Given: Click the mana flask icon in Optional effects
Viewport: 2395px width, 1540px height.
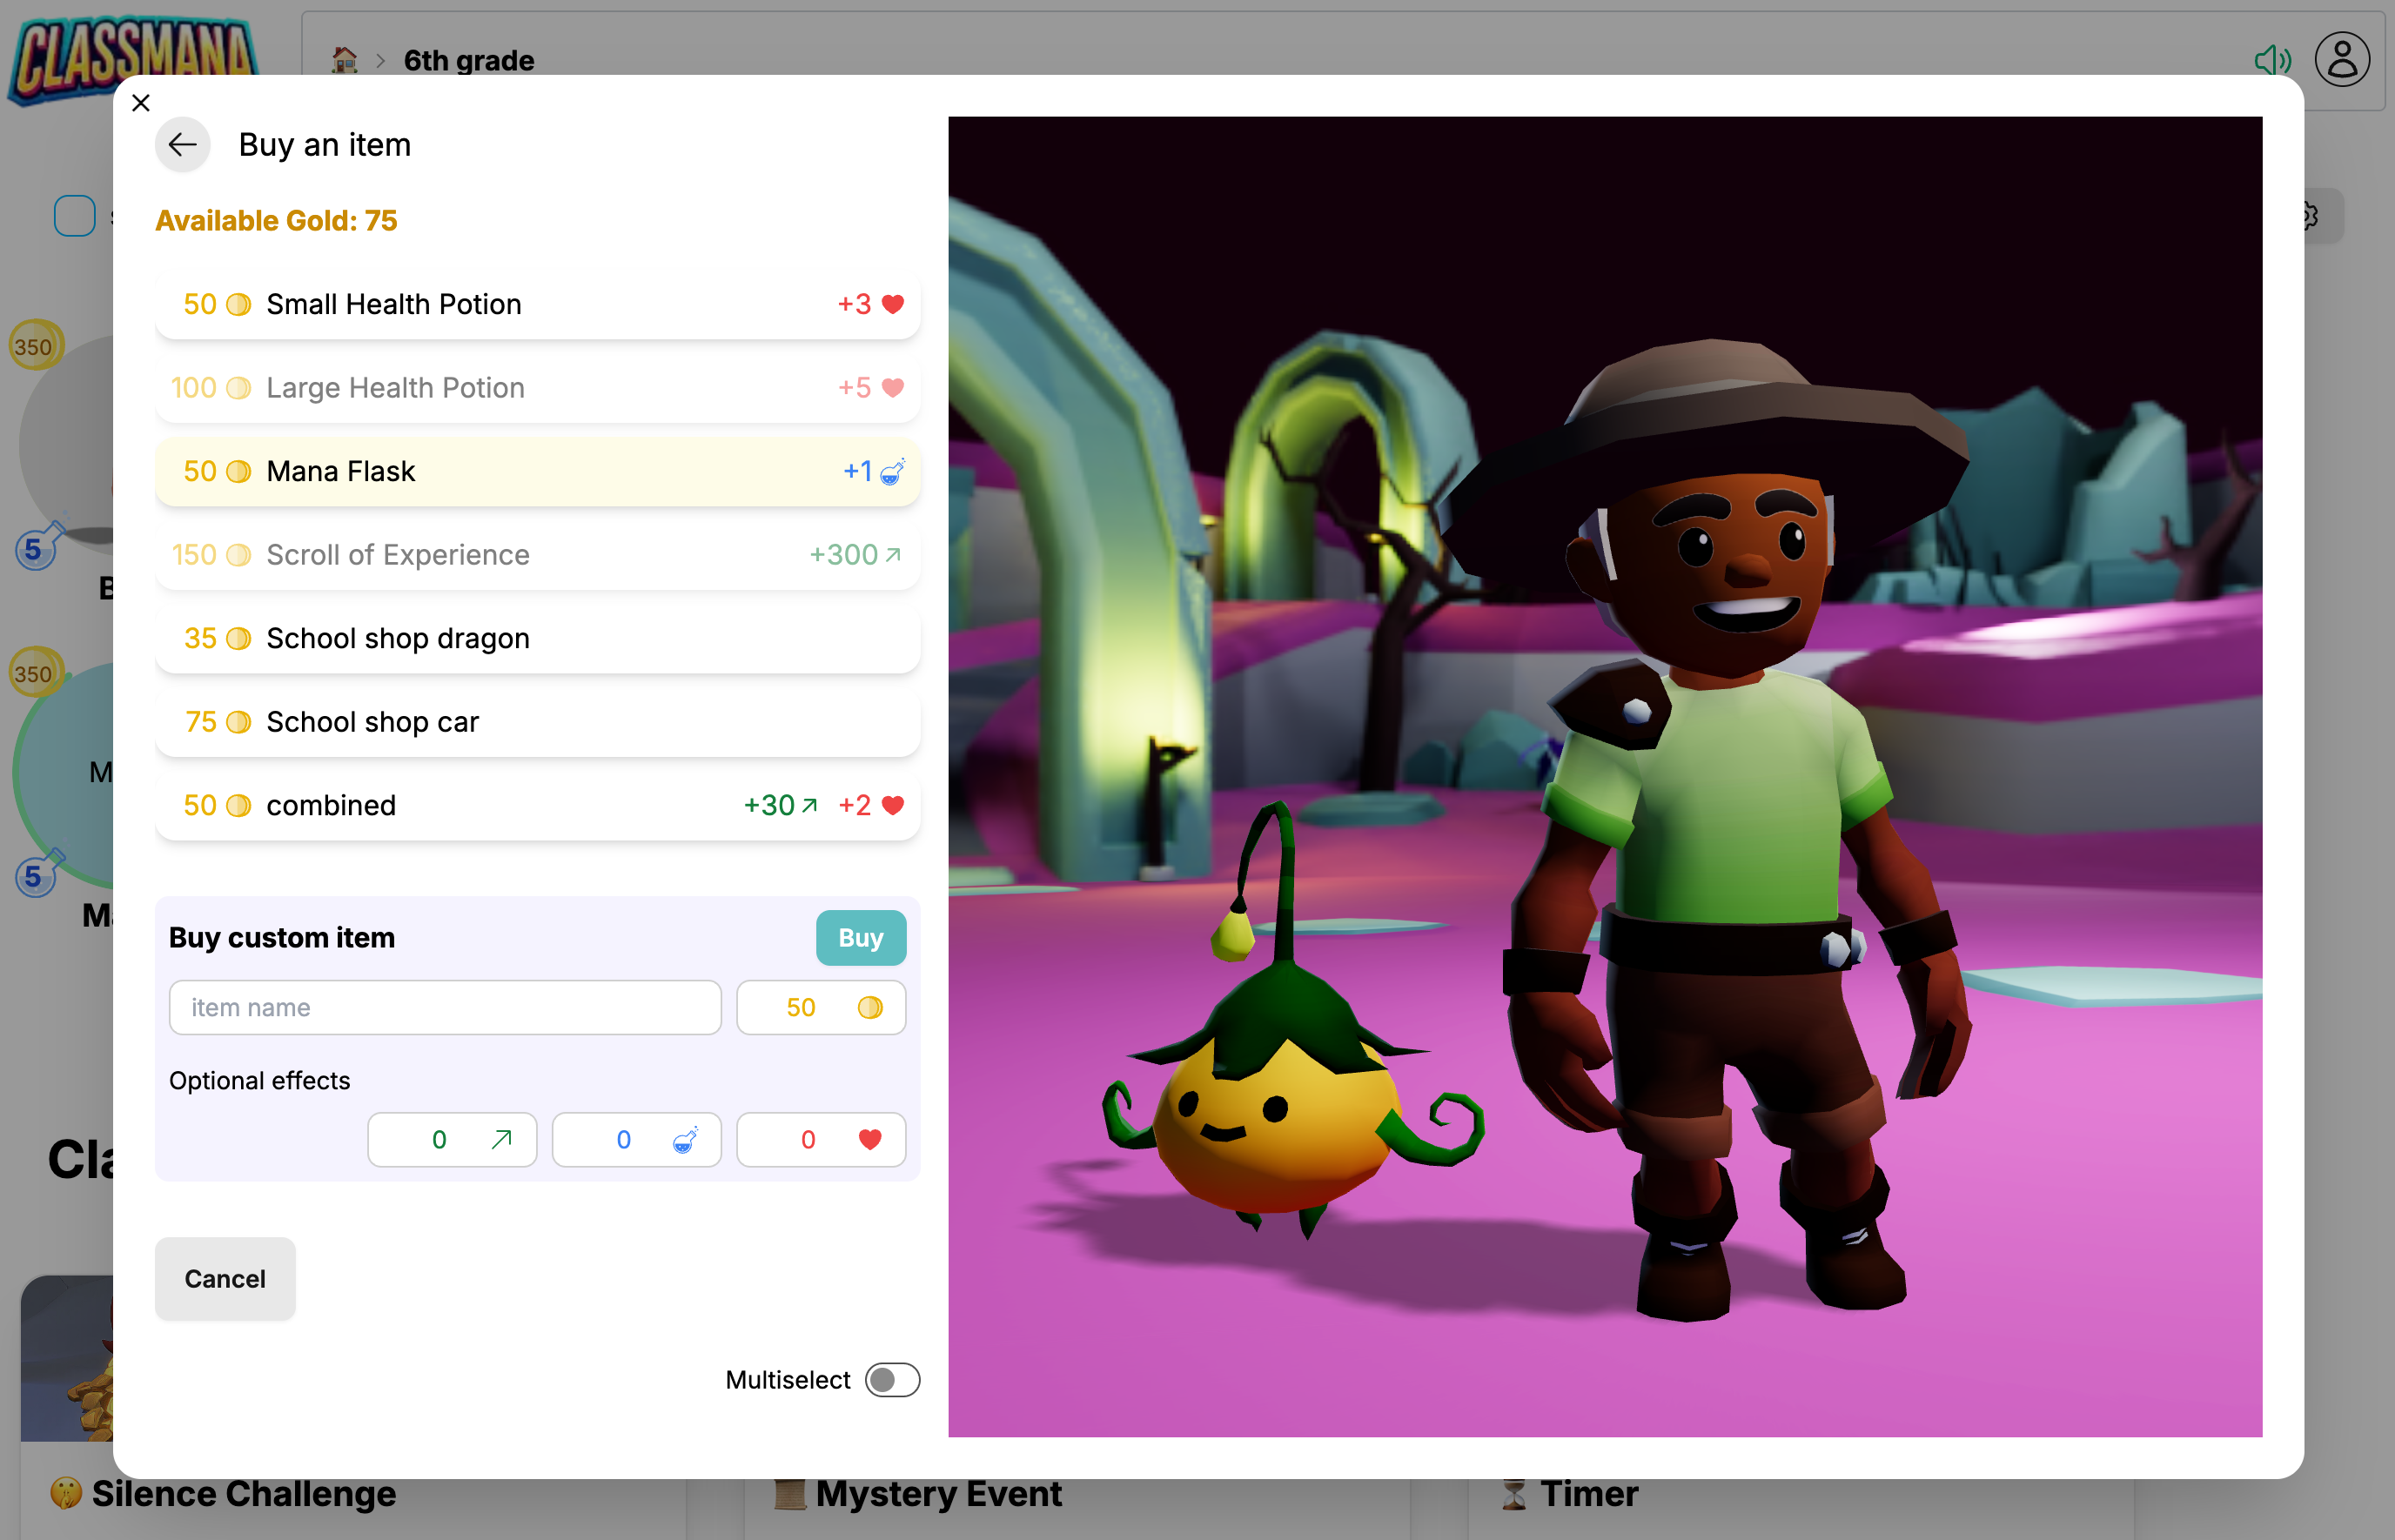Looking at the screenshot, I should (x=685, y=1140).
